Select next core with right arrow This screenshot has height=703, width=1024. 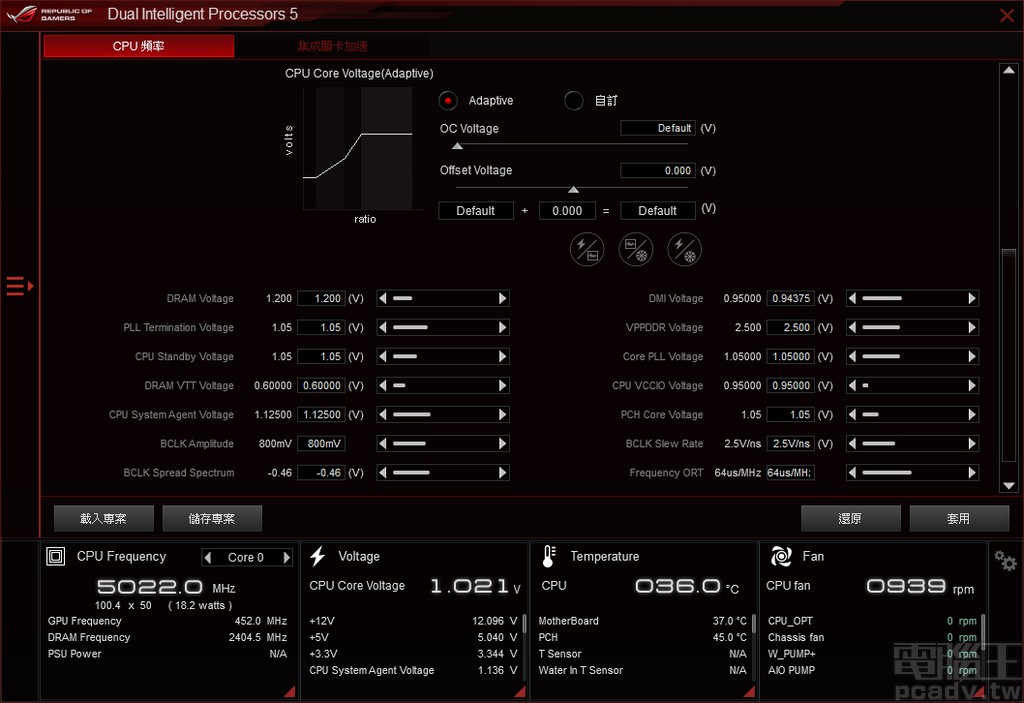286,557
